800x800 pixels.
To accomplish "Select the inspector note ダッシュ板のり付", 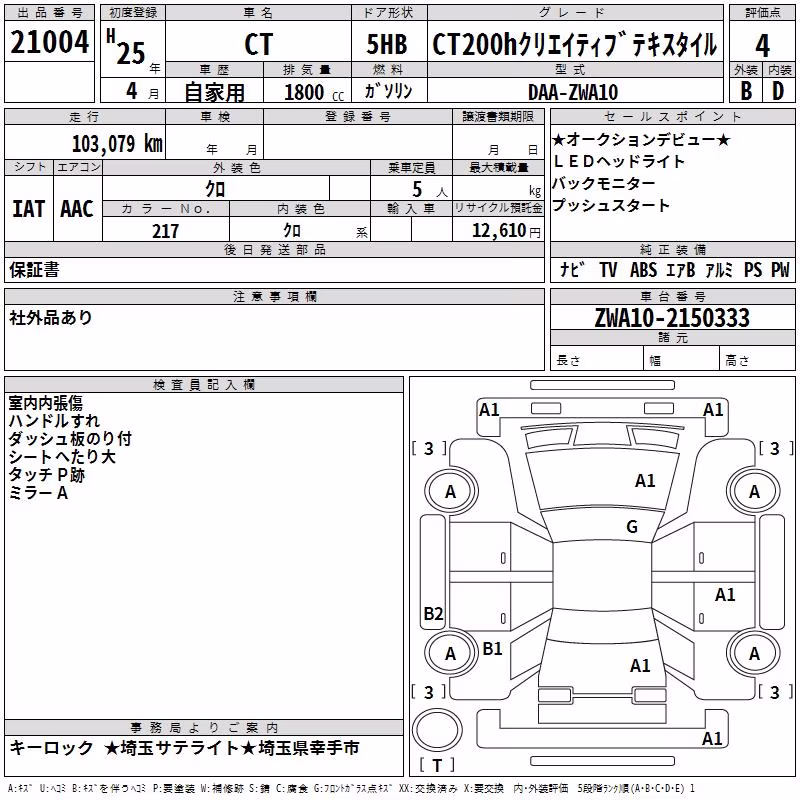I will click(x=70, y=439).
